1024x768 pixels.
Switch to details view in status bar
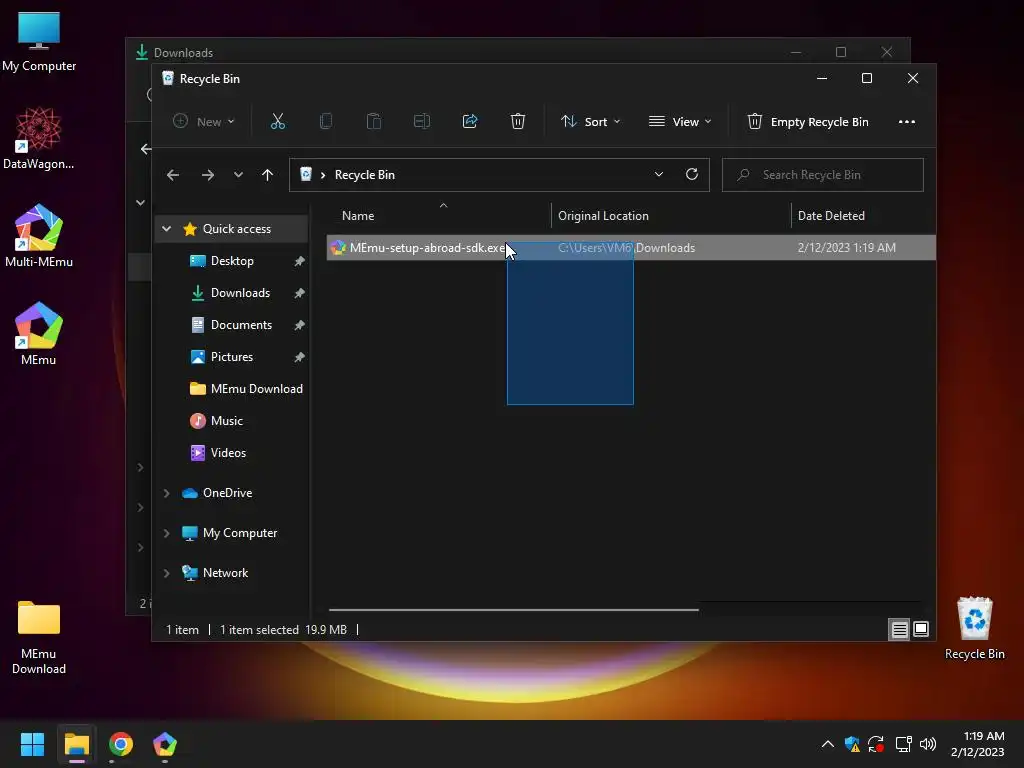tap(899, 630)
